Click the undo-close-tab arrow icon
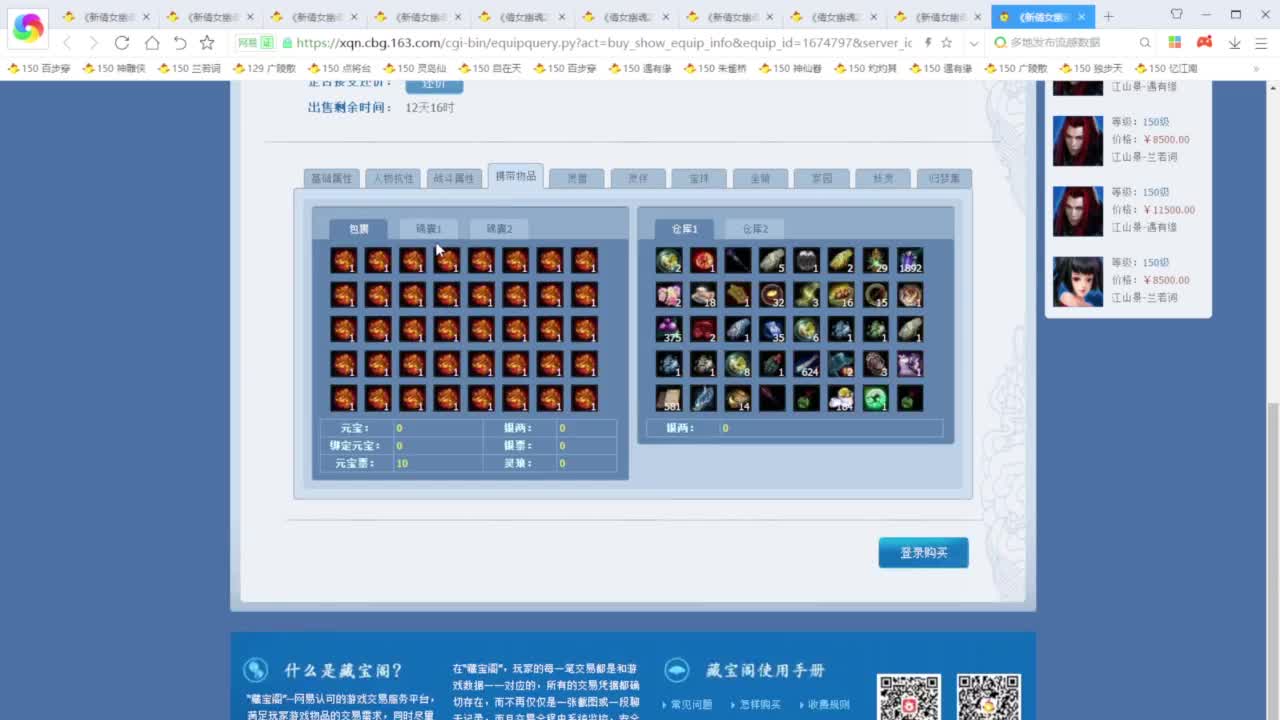The image size is (1280, 720). point(180,43)
